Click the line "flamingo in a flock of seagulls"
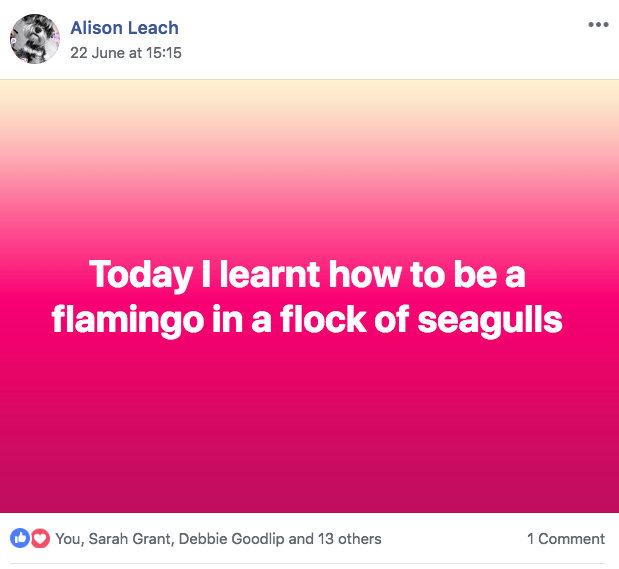Screen dimensions: 619x569 click(x=307, y=320)
